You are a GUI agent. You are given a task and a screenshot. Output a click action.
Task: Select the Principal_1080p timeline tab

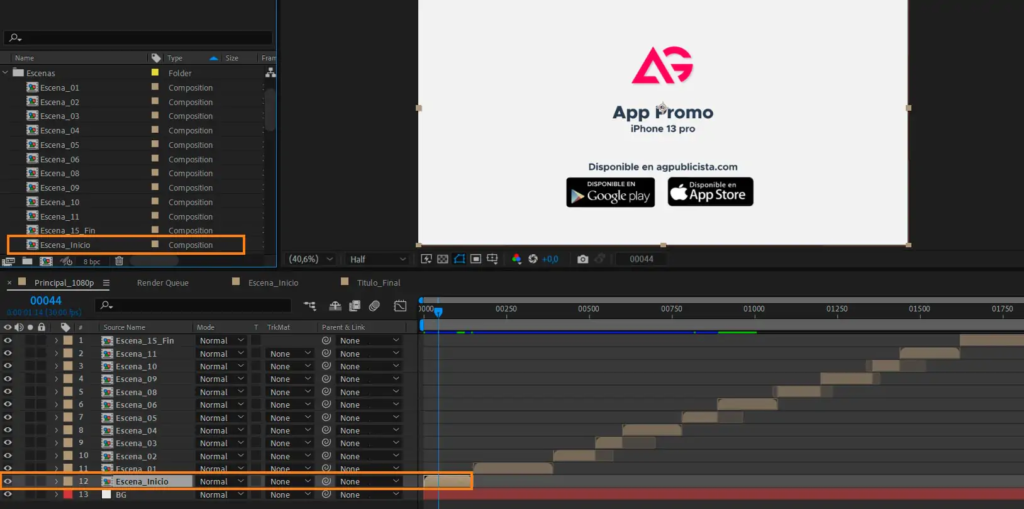(64, 283)
